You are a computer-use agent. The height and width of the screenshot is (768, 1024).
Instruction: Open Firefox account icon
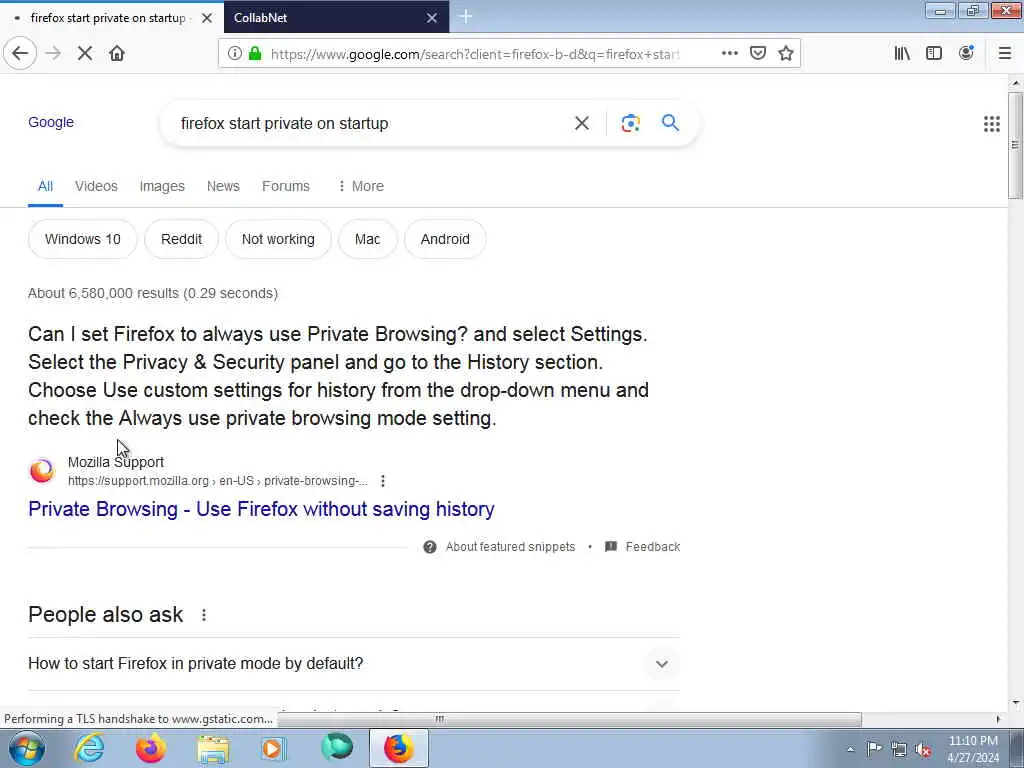966,54
